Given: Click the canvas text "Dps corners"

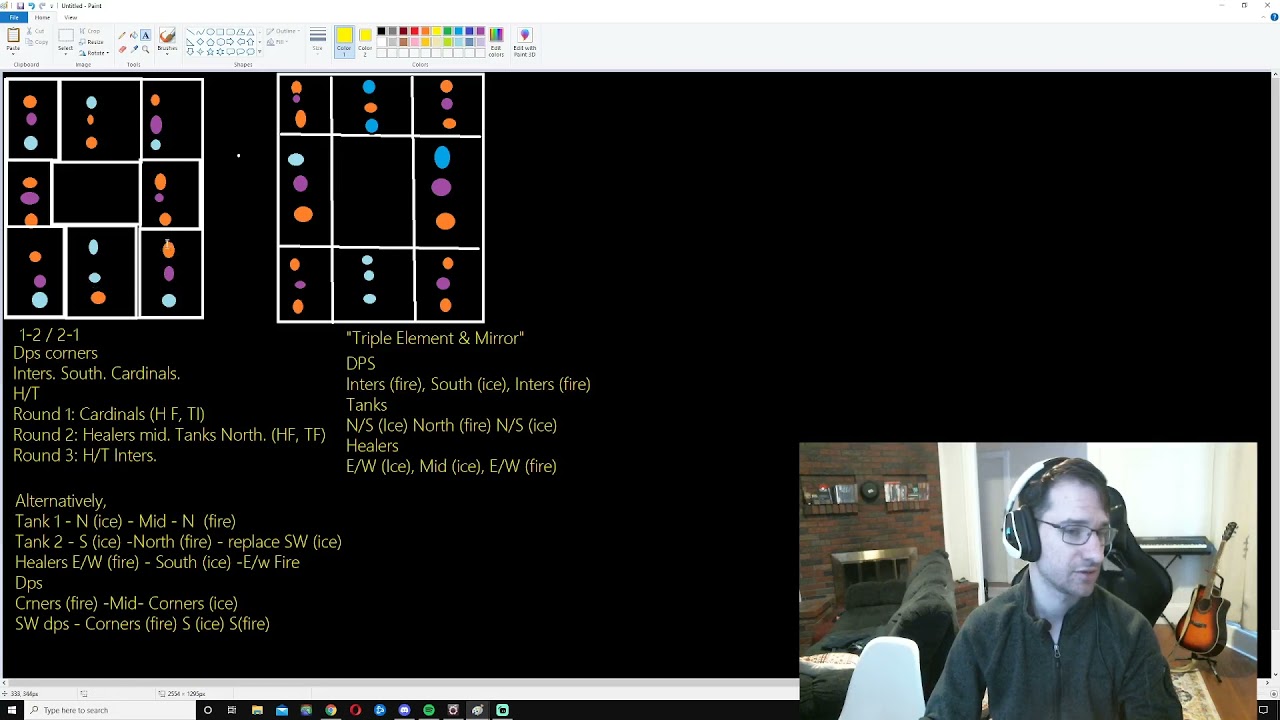Looking at the screenshot, I should (x=55, y=353).
